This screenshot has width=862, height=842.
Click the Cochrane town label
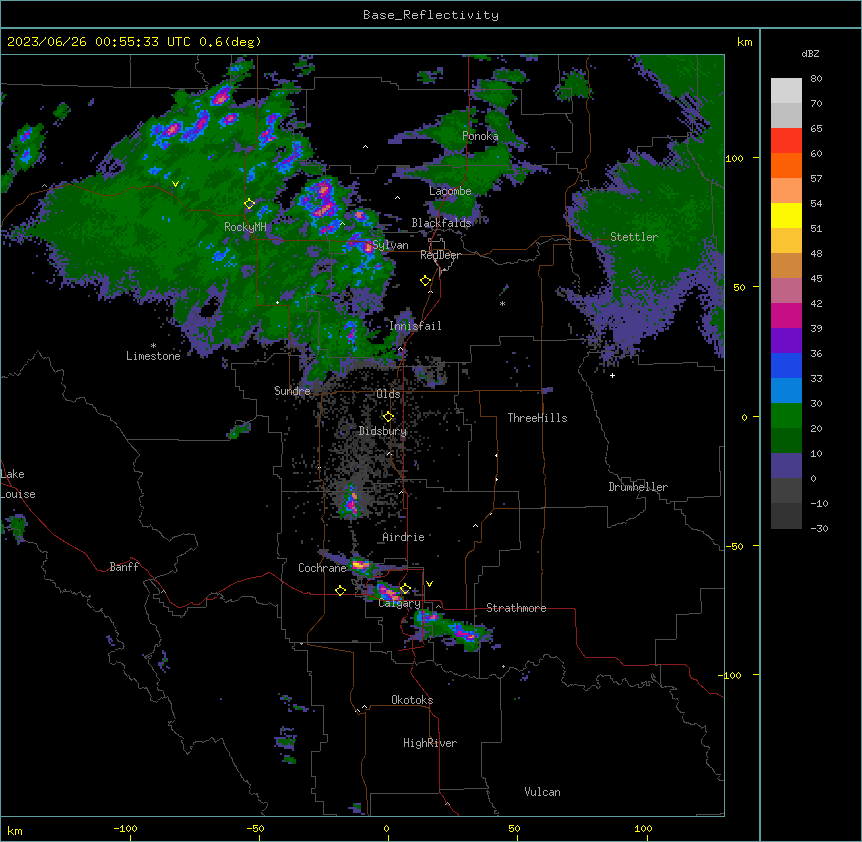pyautogui.click(x=322, y=568)
